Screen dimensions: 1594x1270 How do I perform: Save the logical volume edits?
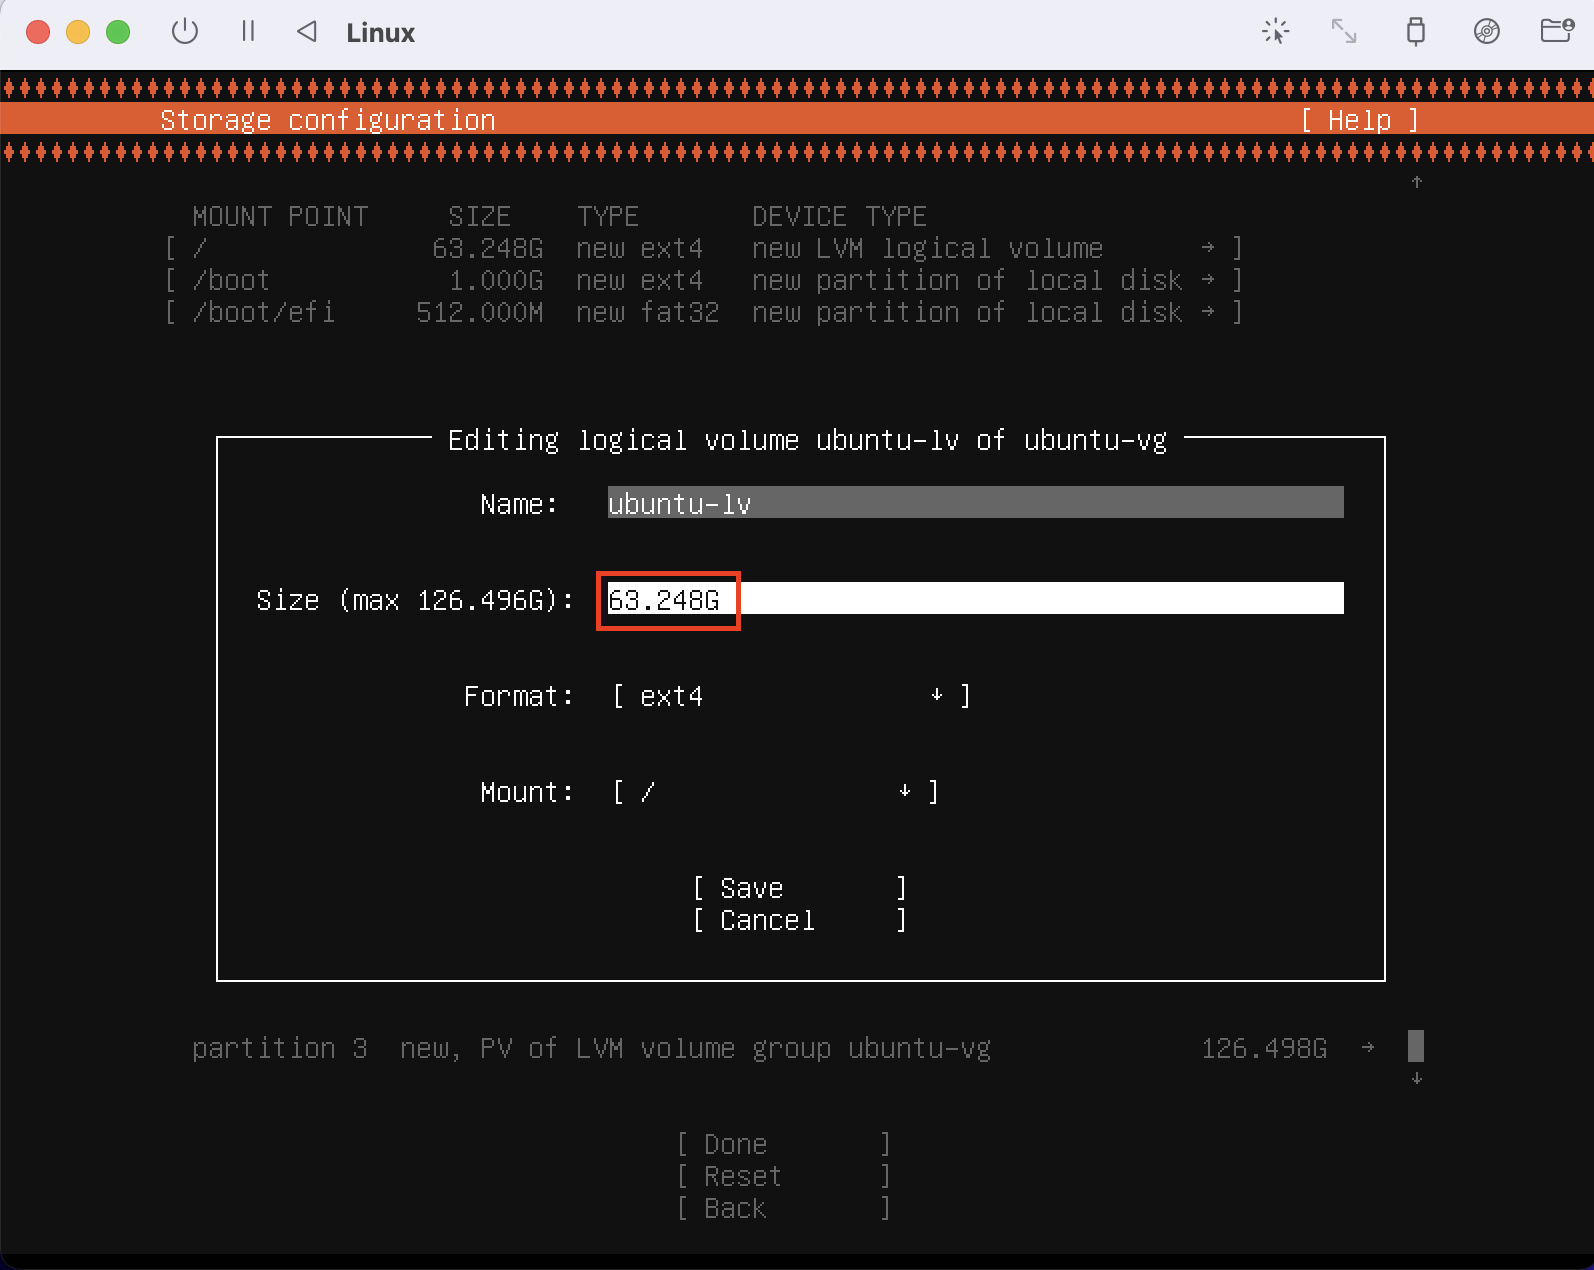(800, 888)
